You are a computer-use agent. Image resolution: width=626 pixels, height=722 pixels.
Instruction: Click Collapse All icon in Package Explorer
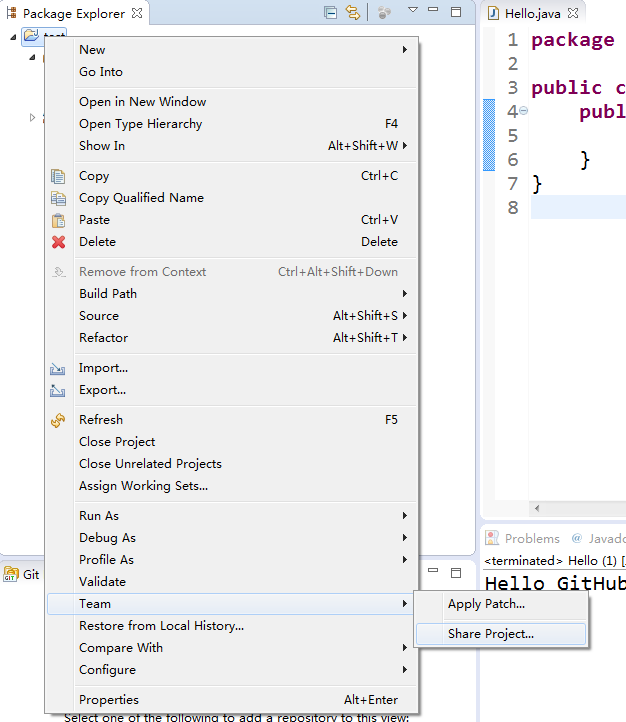tap(330, 13)
